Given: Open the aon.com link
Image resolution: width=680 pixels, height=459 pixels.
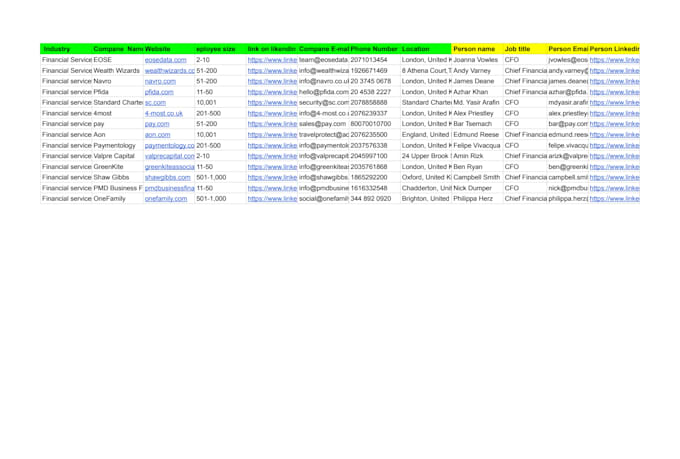Looking at the screenshot, I should [x=157, y=134].
